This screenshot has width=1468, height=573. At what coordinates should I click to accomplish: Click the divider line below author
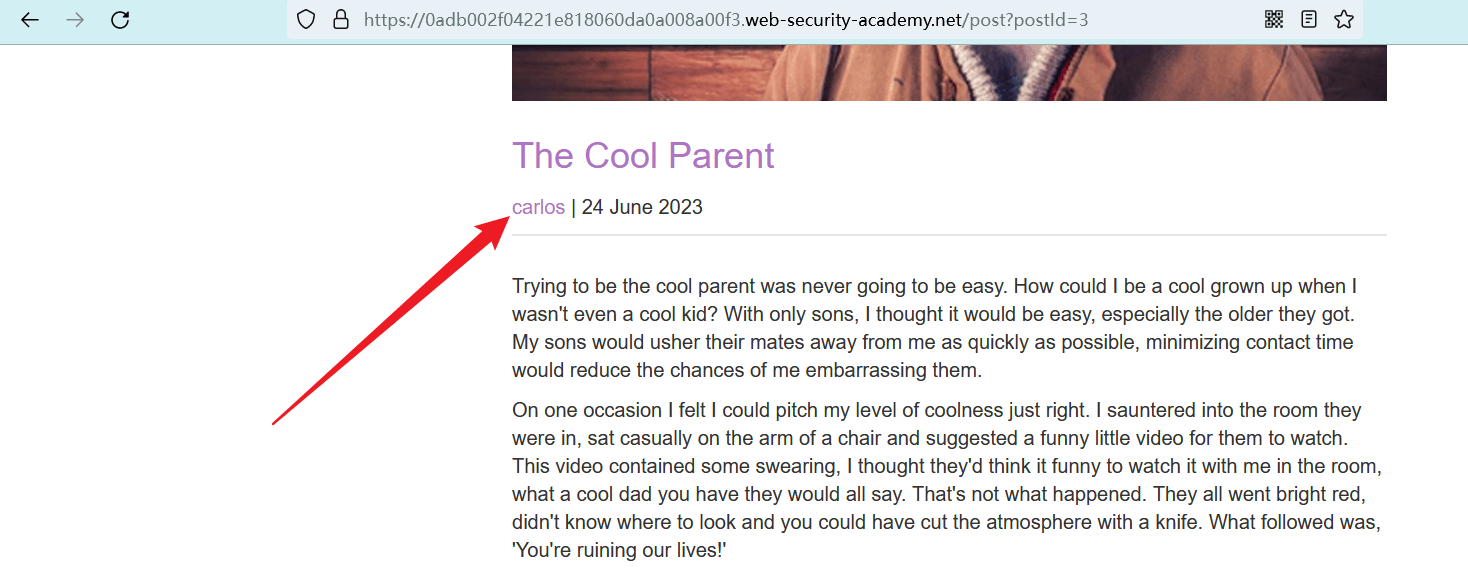point(949,235)
